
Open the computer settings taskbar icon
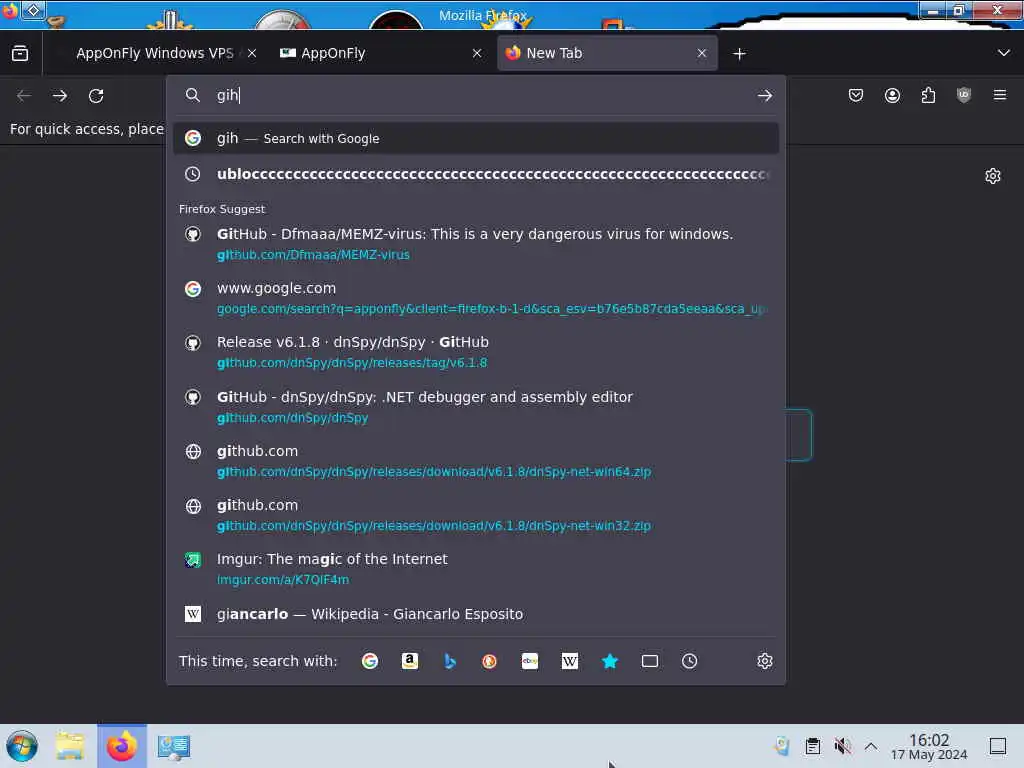(174, 747)
